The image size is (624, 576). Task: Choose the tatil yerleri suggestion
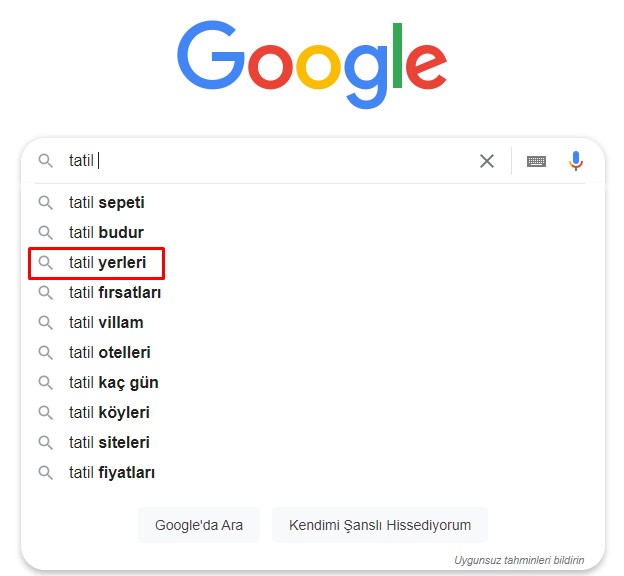(312, 263)
